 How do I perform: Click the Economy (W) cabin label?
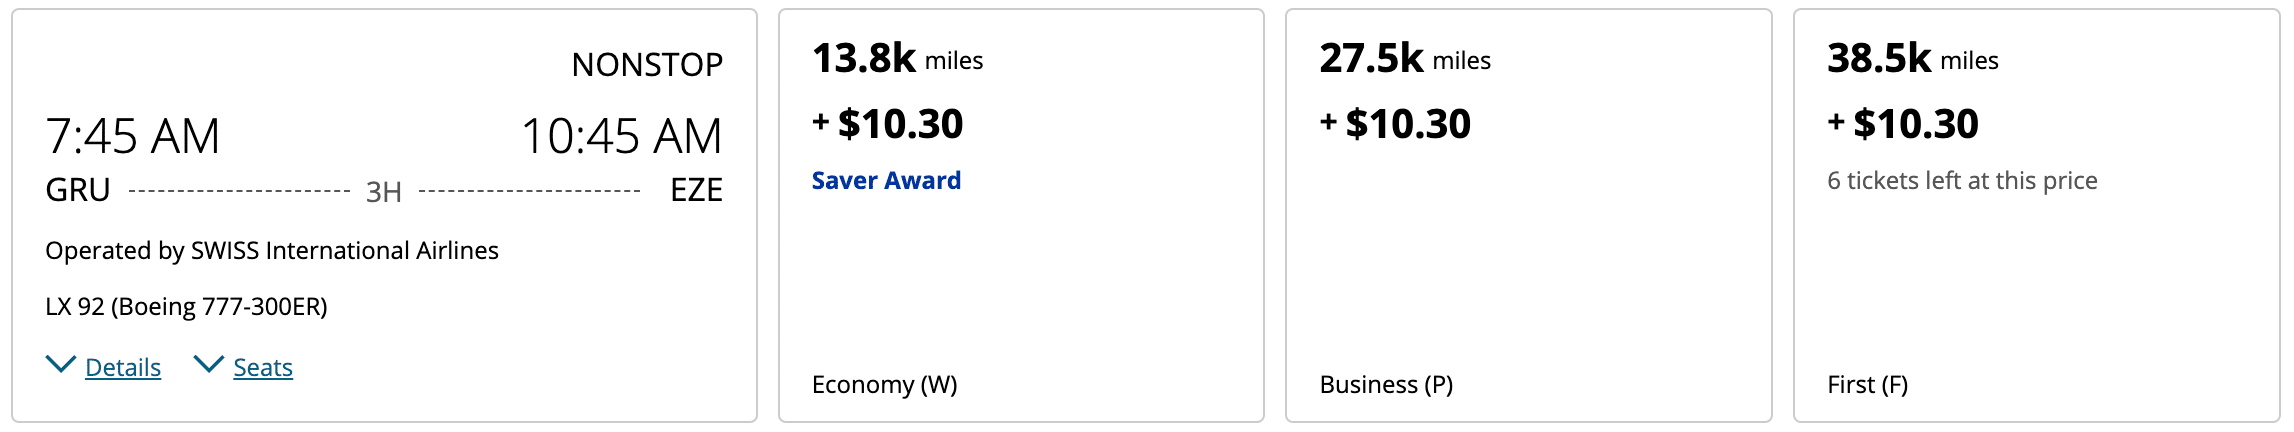[884, 385]
